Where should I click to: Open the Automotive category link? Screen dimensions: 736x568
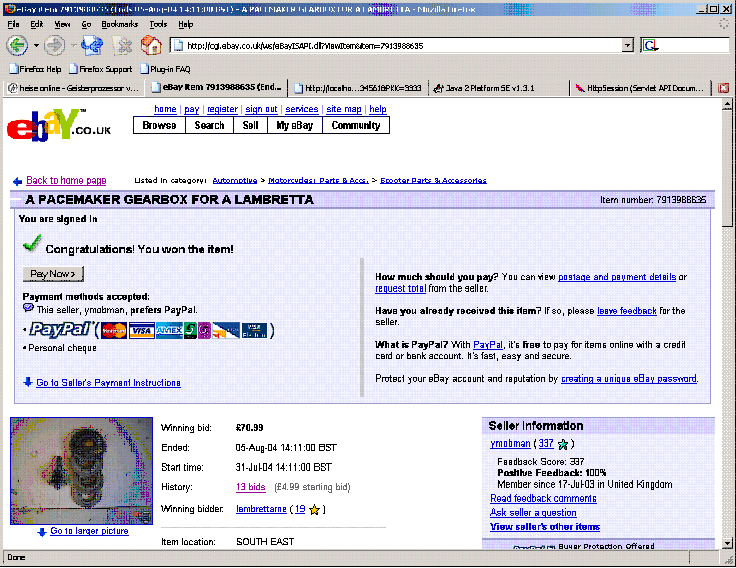pyautogui.click(x=235, y=180)
